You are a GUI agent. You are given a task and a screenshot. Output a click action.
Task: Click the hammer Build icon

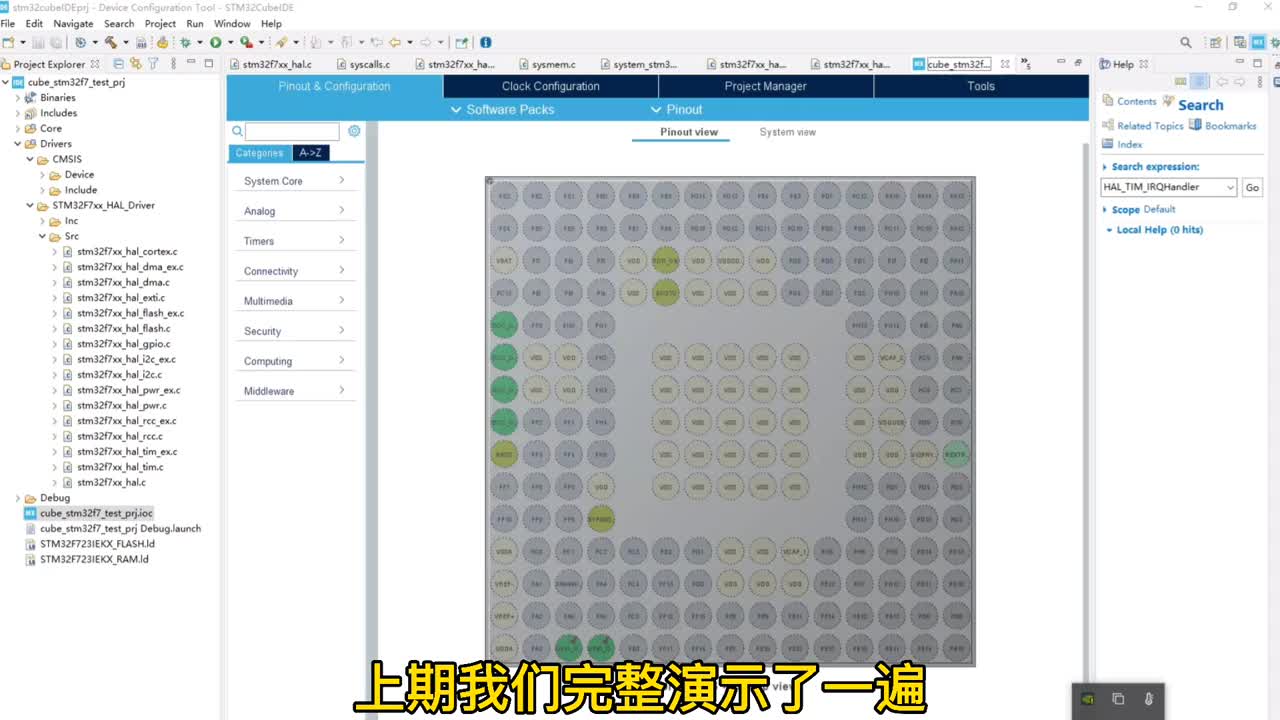click(x=110, y=42)
